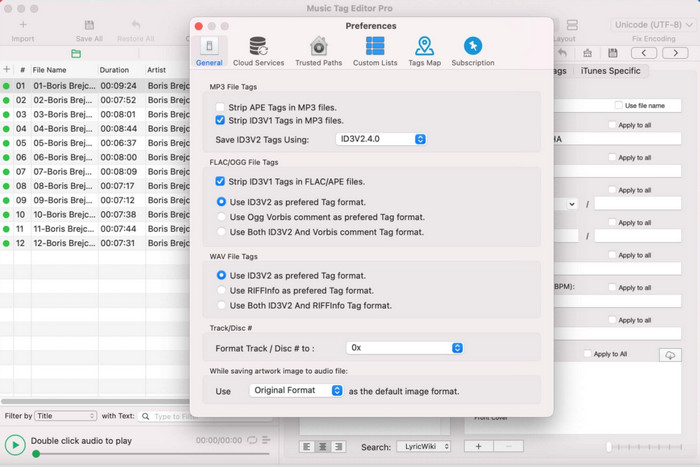Viewport: 700px width, 467px height.
Task: Open the Custom Lists preferences tab
Action: point(375,52)
